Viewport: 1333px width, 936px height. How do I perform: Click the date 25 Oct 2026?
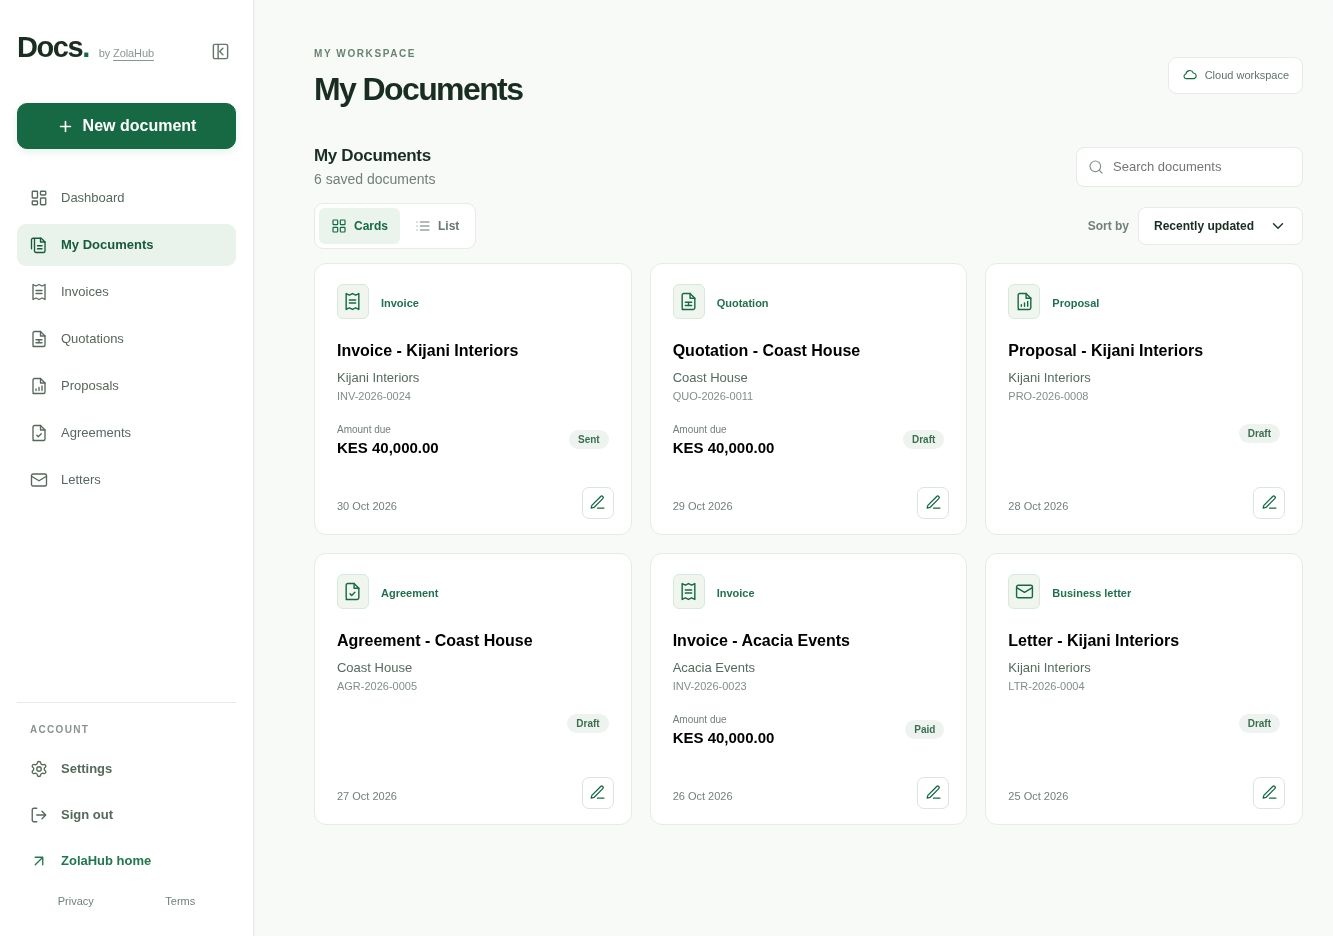tap(1038, 796)
